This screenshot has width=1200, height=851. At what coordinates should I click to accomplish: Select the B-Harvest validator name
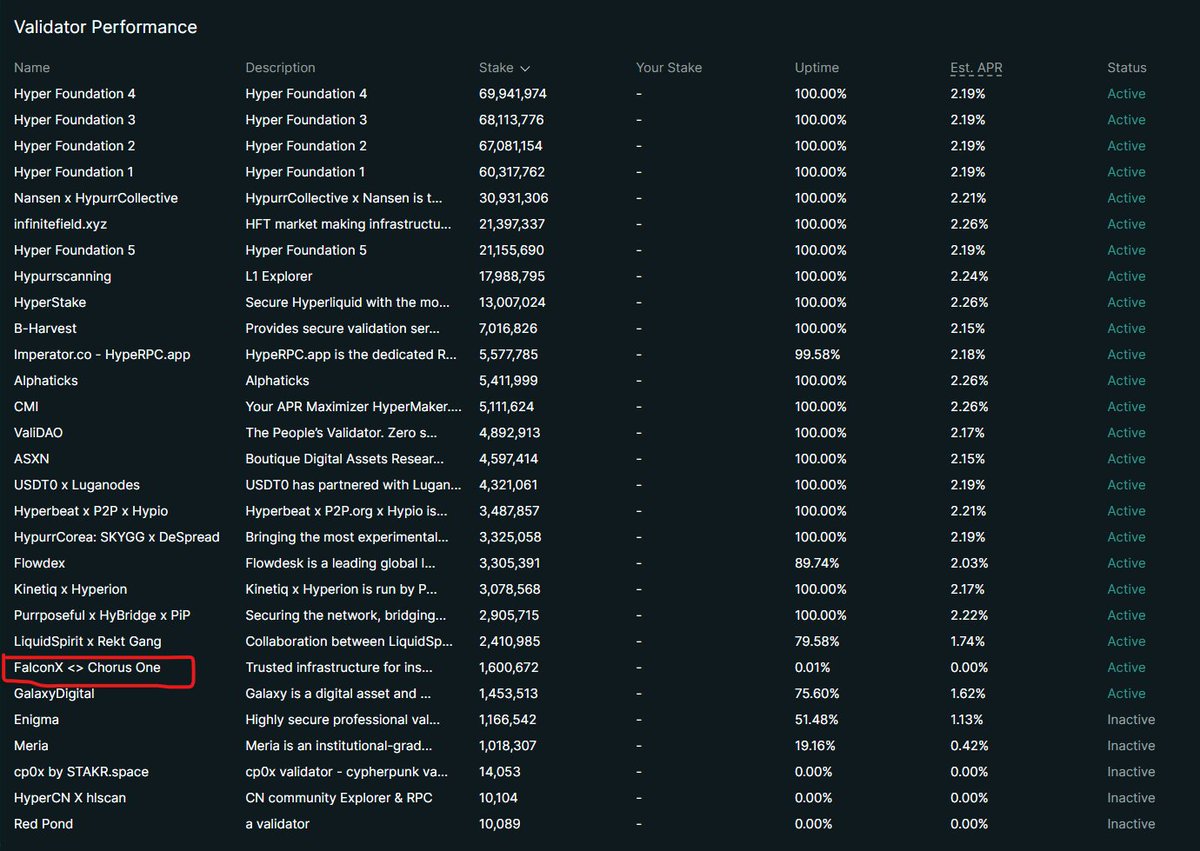tap(45, 328)
